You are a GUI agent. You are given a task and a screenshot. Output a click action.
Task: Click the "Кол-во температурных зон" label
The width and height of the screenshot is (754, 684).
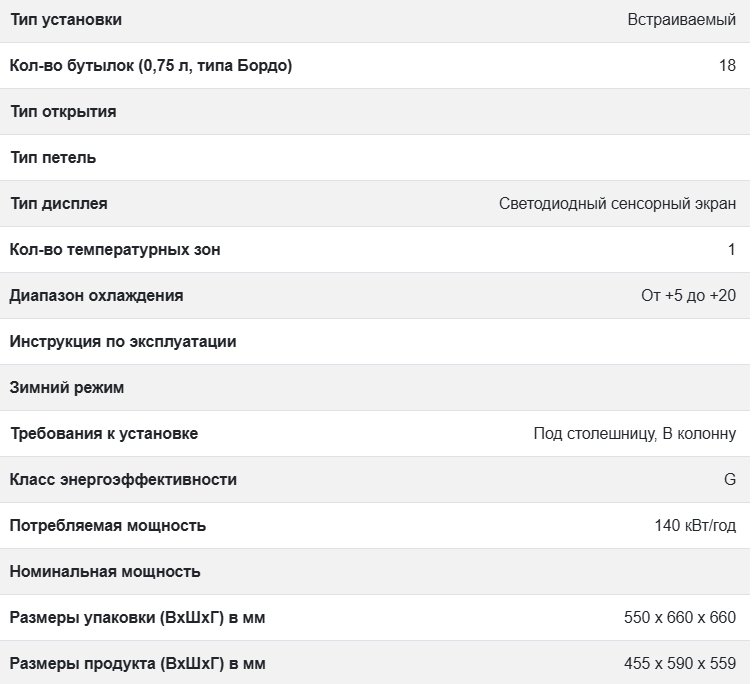(x=115, y=250)
